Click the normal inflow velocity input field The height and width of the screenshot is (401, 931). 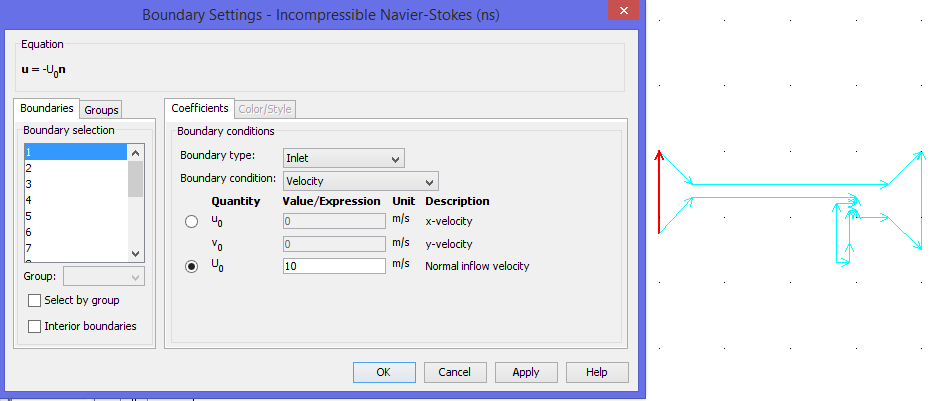click(334, 266)
